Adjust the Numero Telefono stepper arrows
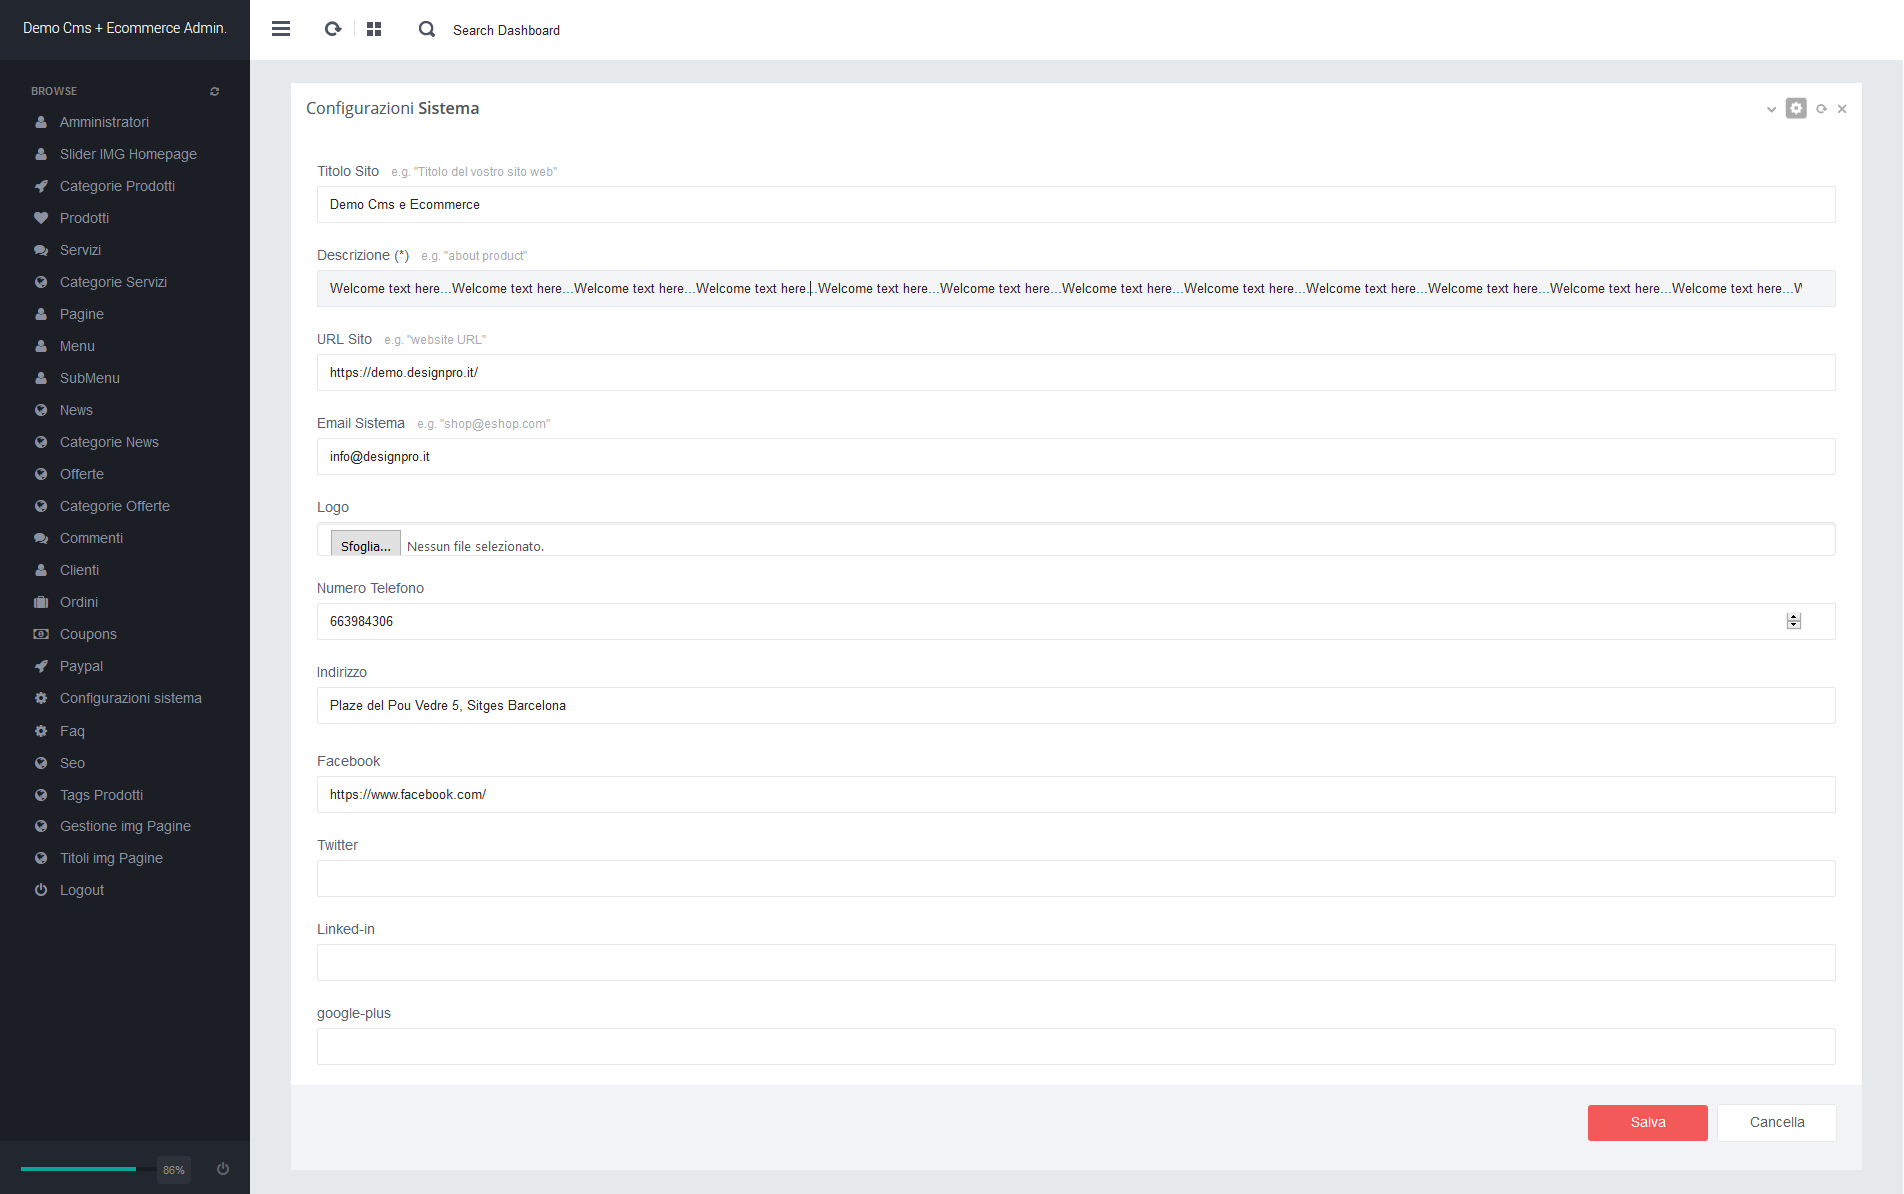The height and width of the screenshot is (1194, 1904). tap(1793, 621)
